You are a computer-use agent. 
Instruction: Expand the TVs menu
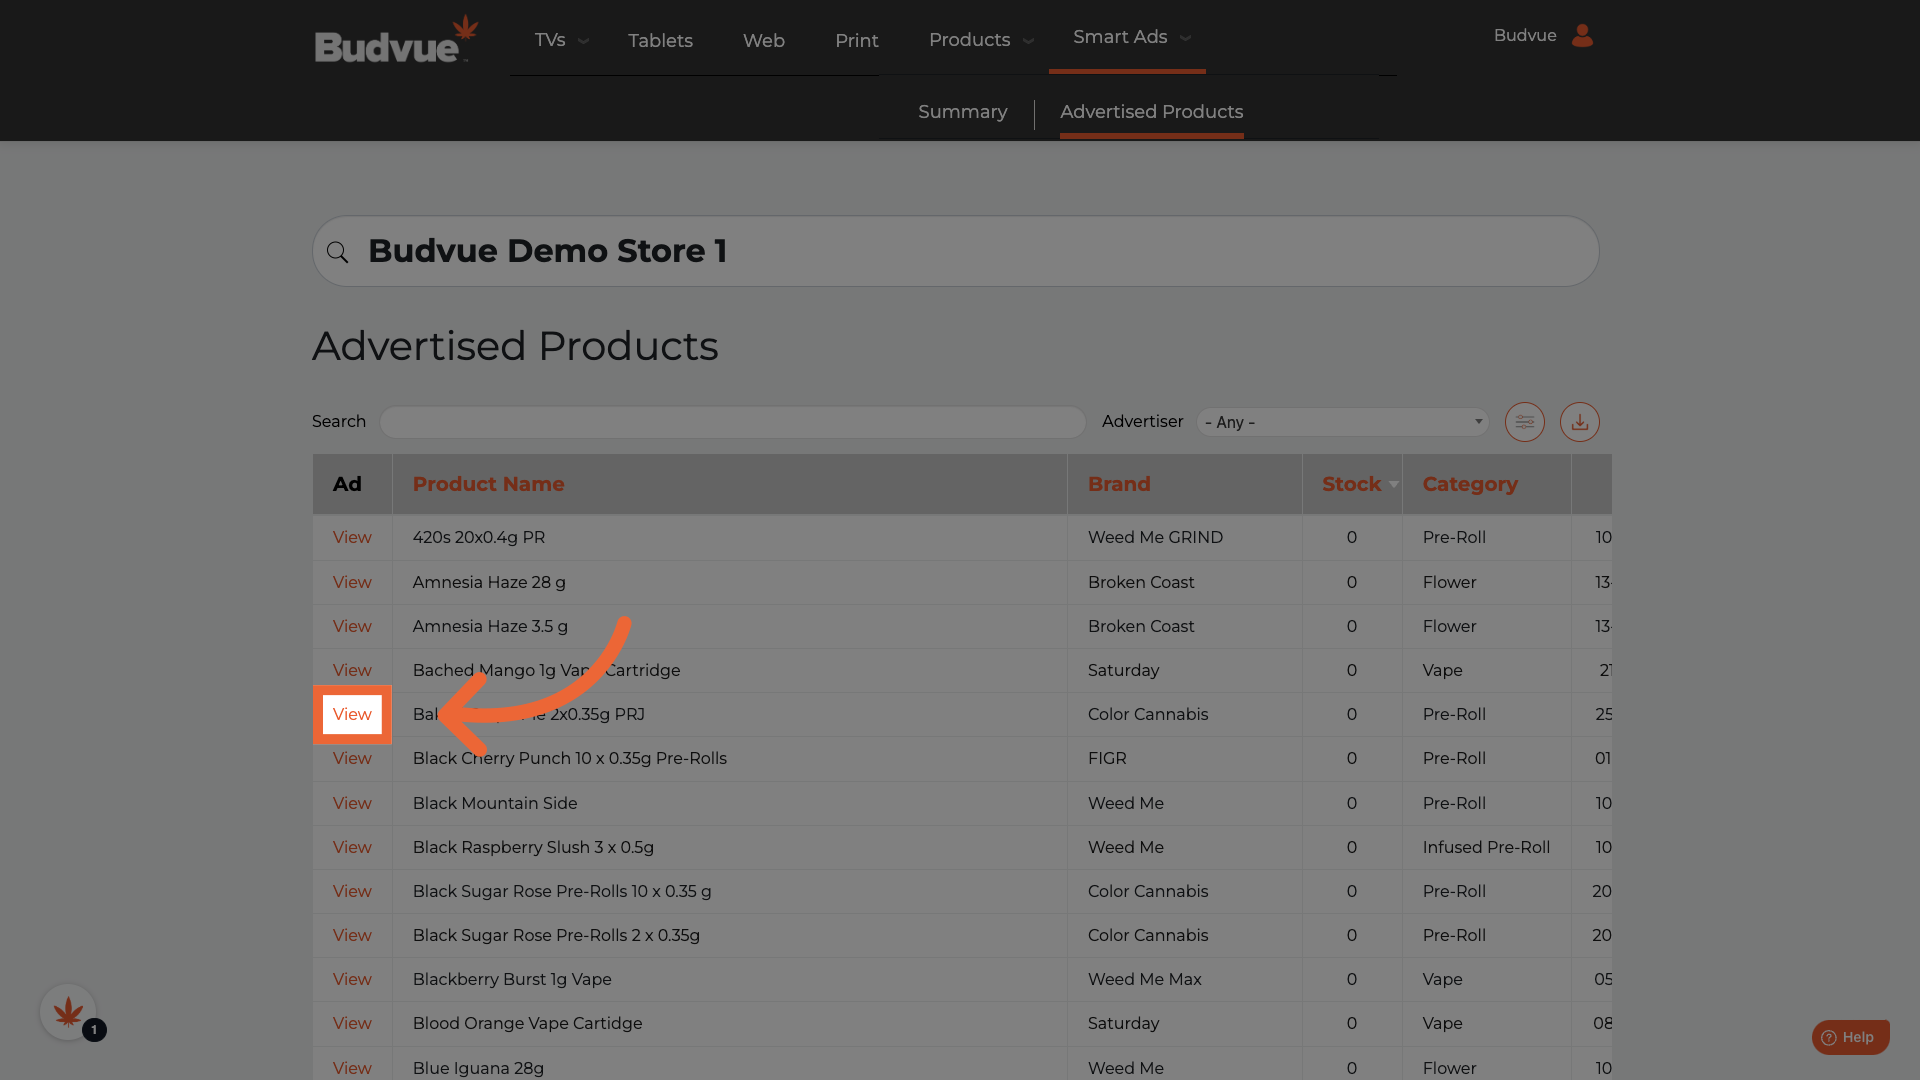560,40
